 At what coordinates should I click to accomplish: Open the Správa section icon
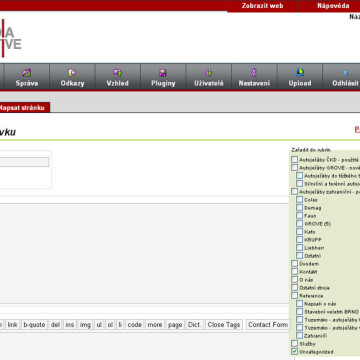click(x=27, y=73)
